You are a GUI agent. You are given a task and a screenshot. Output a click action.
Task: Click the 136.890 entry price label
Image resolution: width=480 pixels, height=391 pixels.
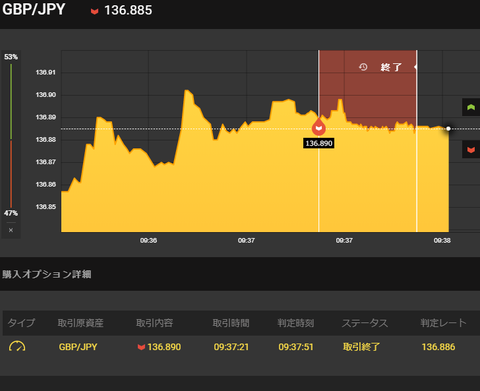319,143
